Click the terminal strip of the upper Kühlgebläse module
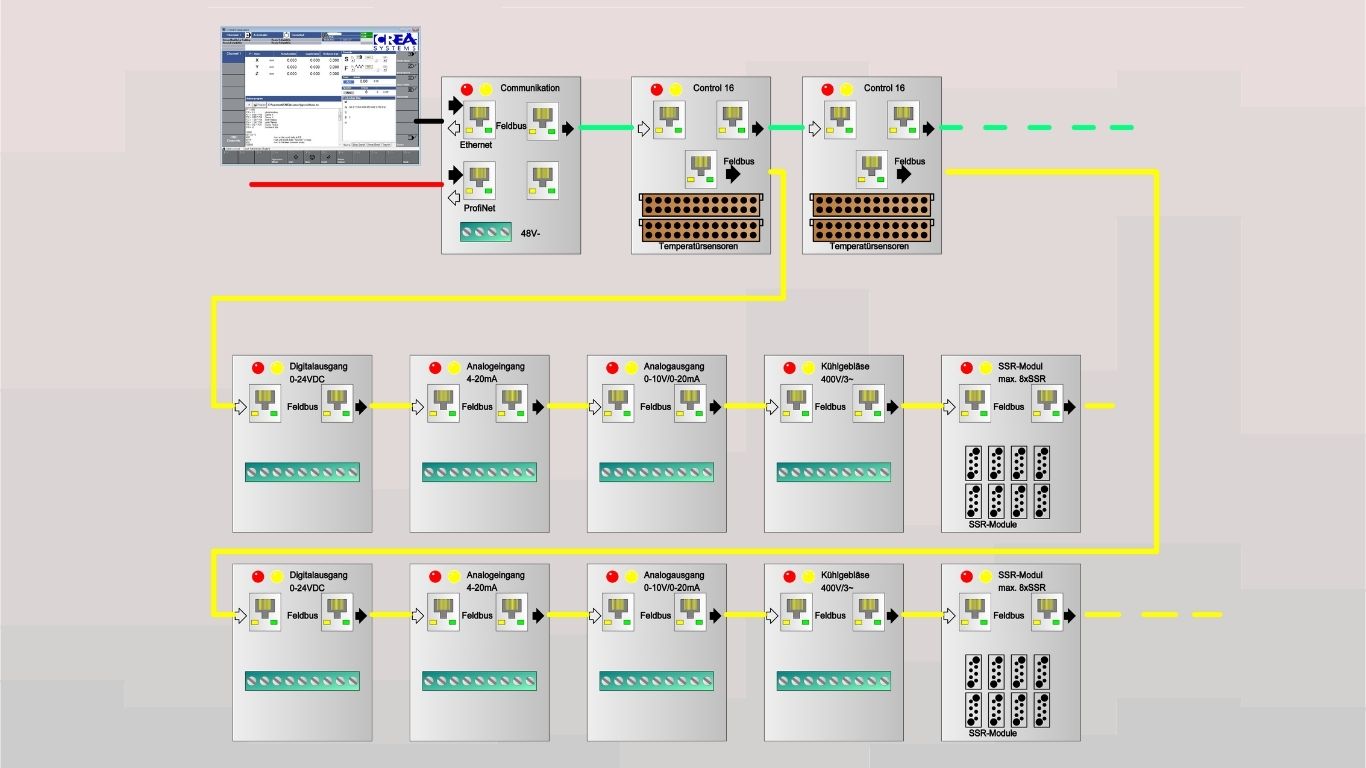Screen dimensions: 1366x768 [x=833, y=472]
